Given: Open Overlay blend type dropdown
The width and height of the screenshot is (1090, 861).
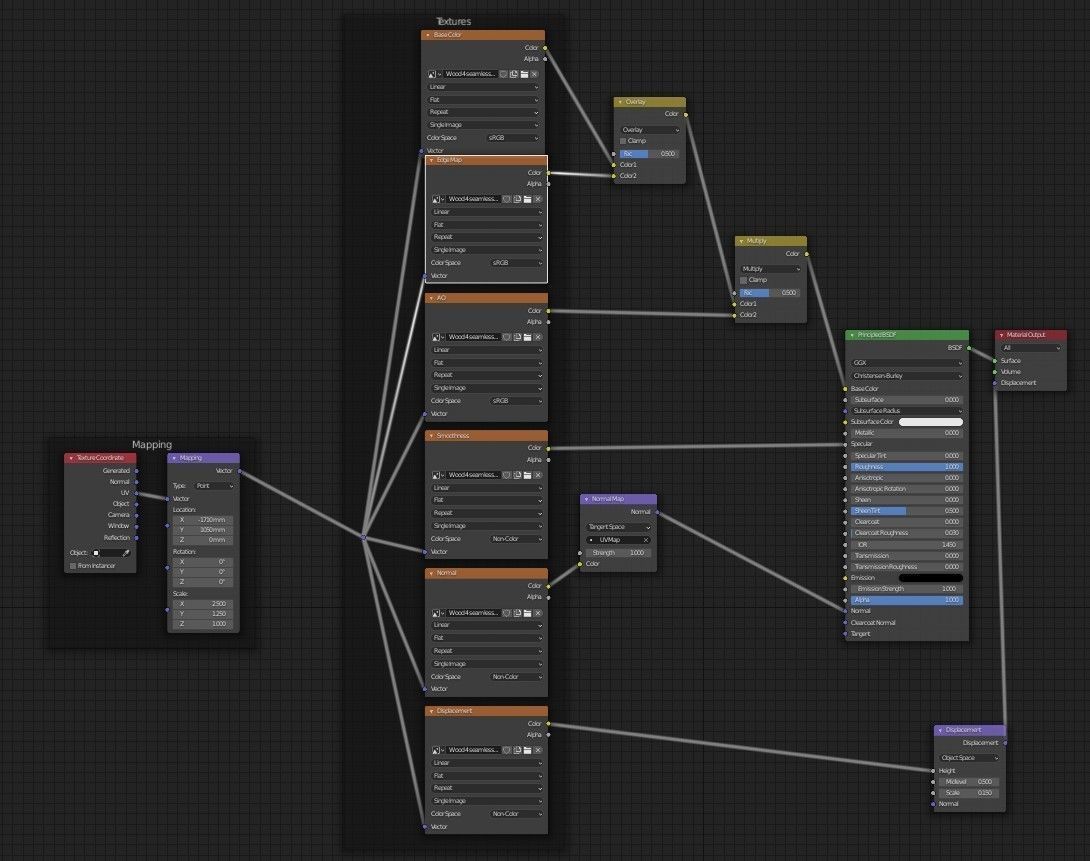Looking at the screenshot, I should pyautogui.click(x=649, y=130).
